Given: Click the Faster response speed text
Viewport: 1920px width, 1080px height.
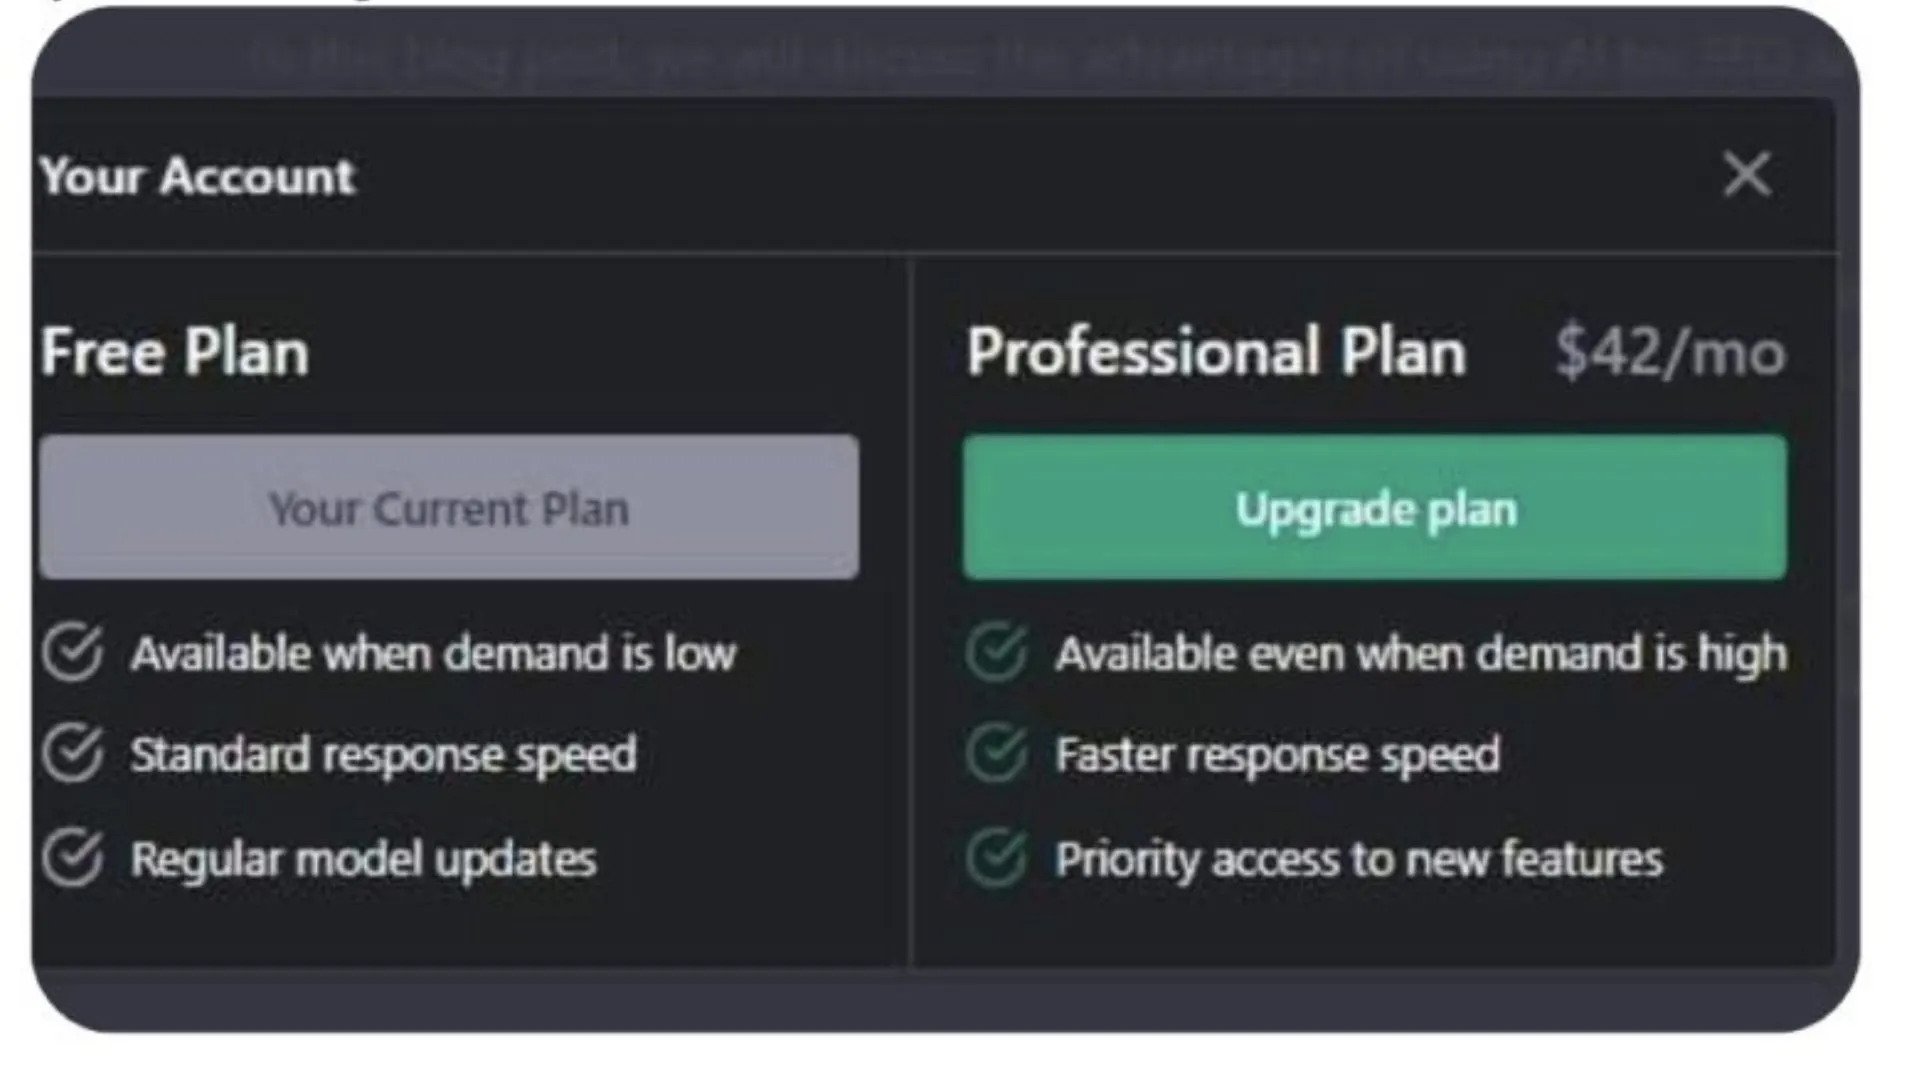Looking at the screenshot, I should (x=1277, y=755).
